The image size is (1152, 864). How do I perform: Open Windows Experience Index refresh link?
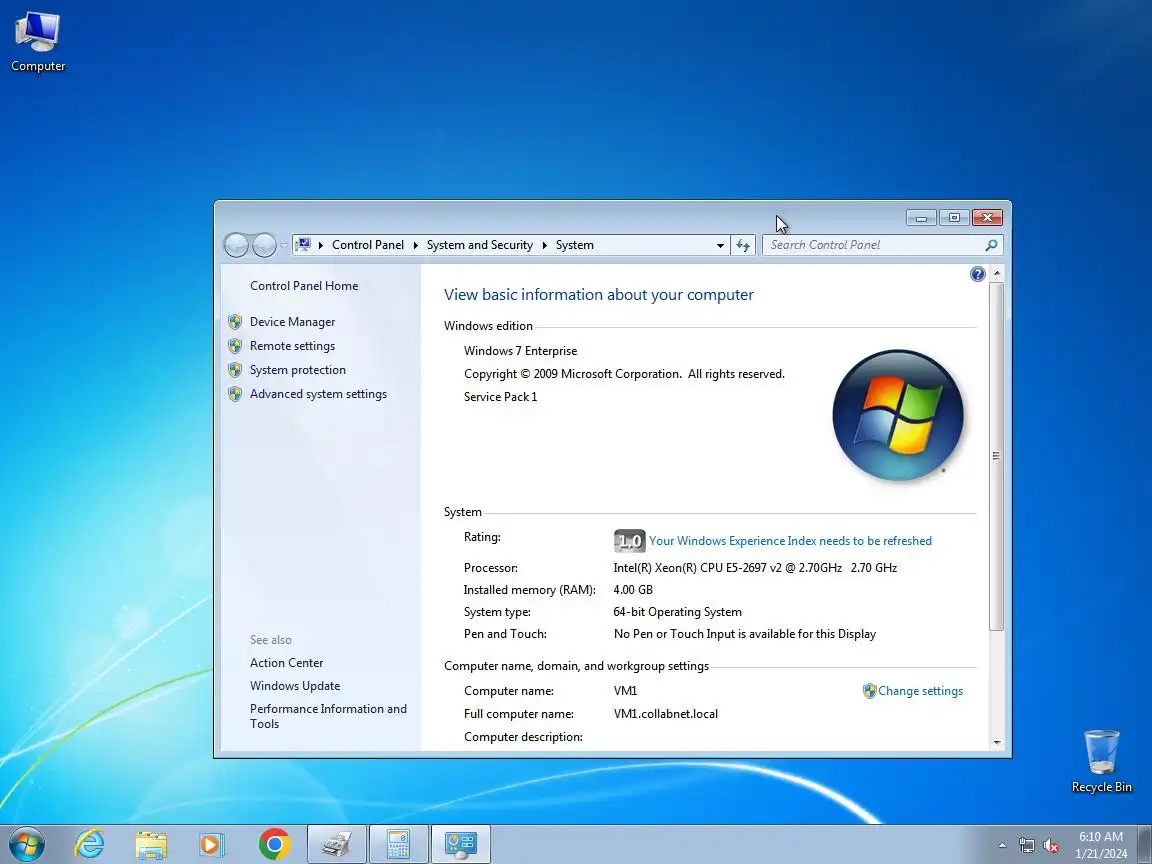790,541
